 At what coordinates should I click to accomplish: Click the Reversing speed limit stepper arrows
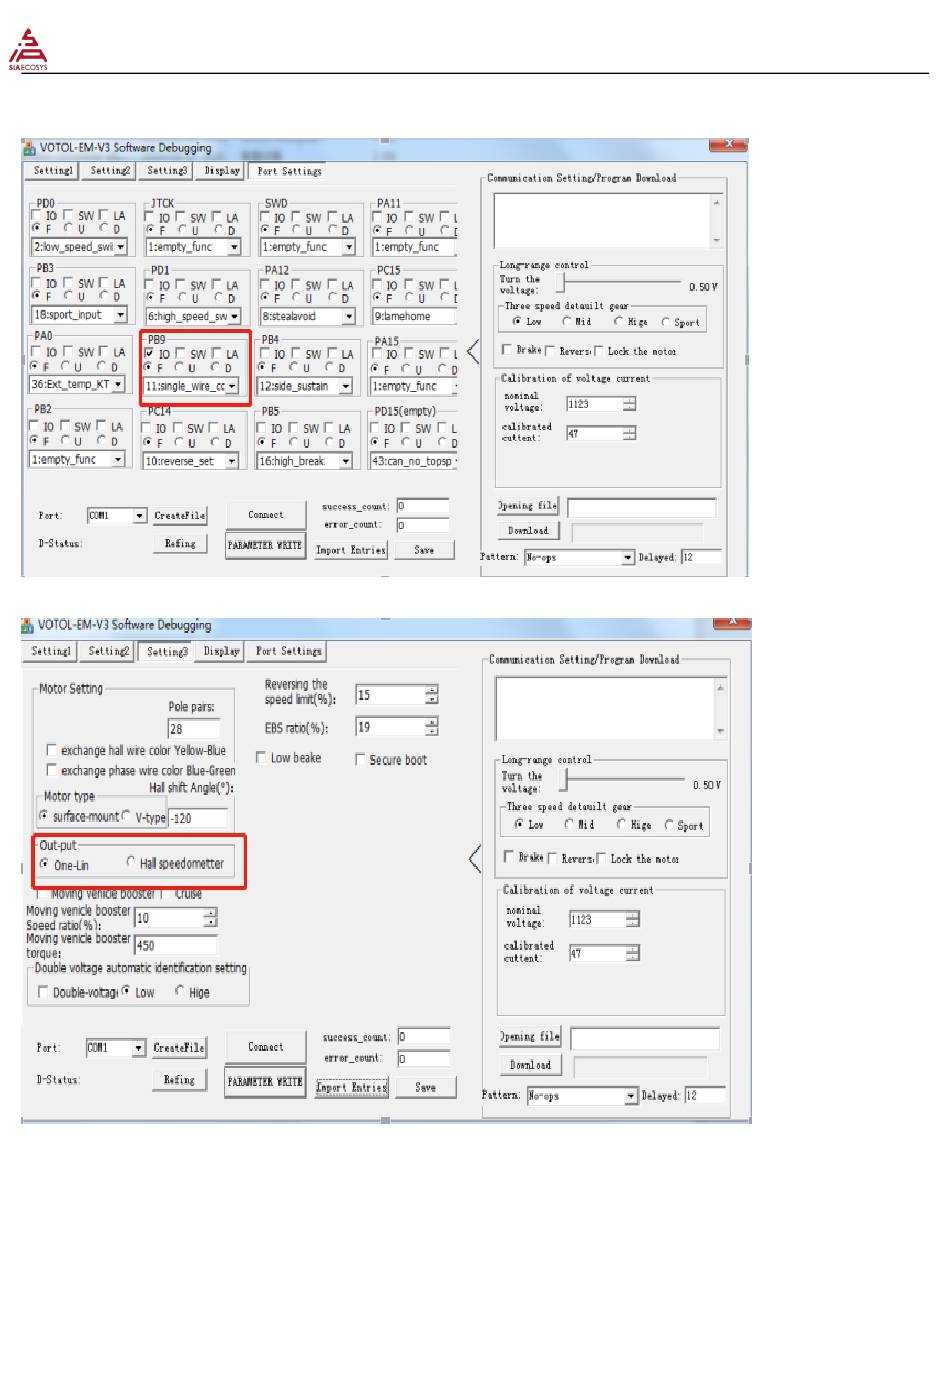(x=431, y=694)
